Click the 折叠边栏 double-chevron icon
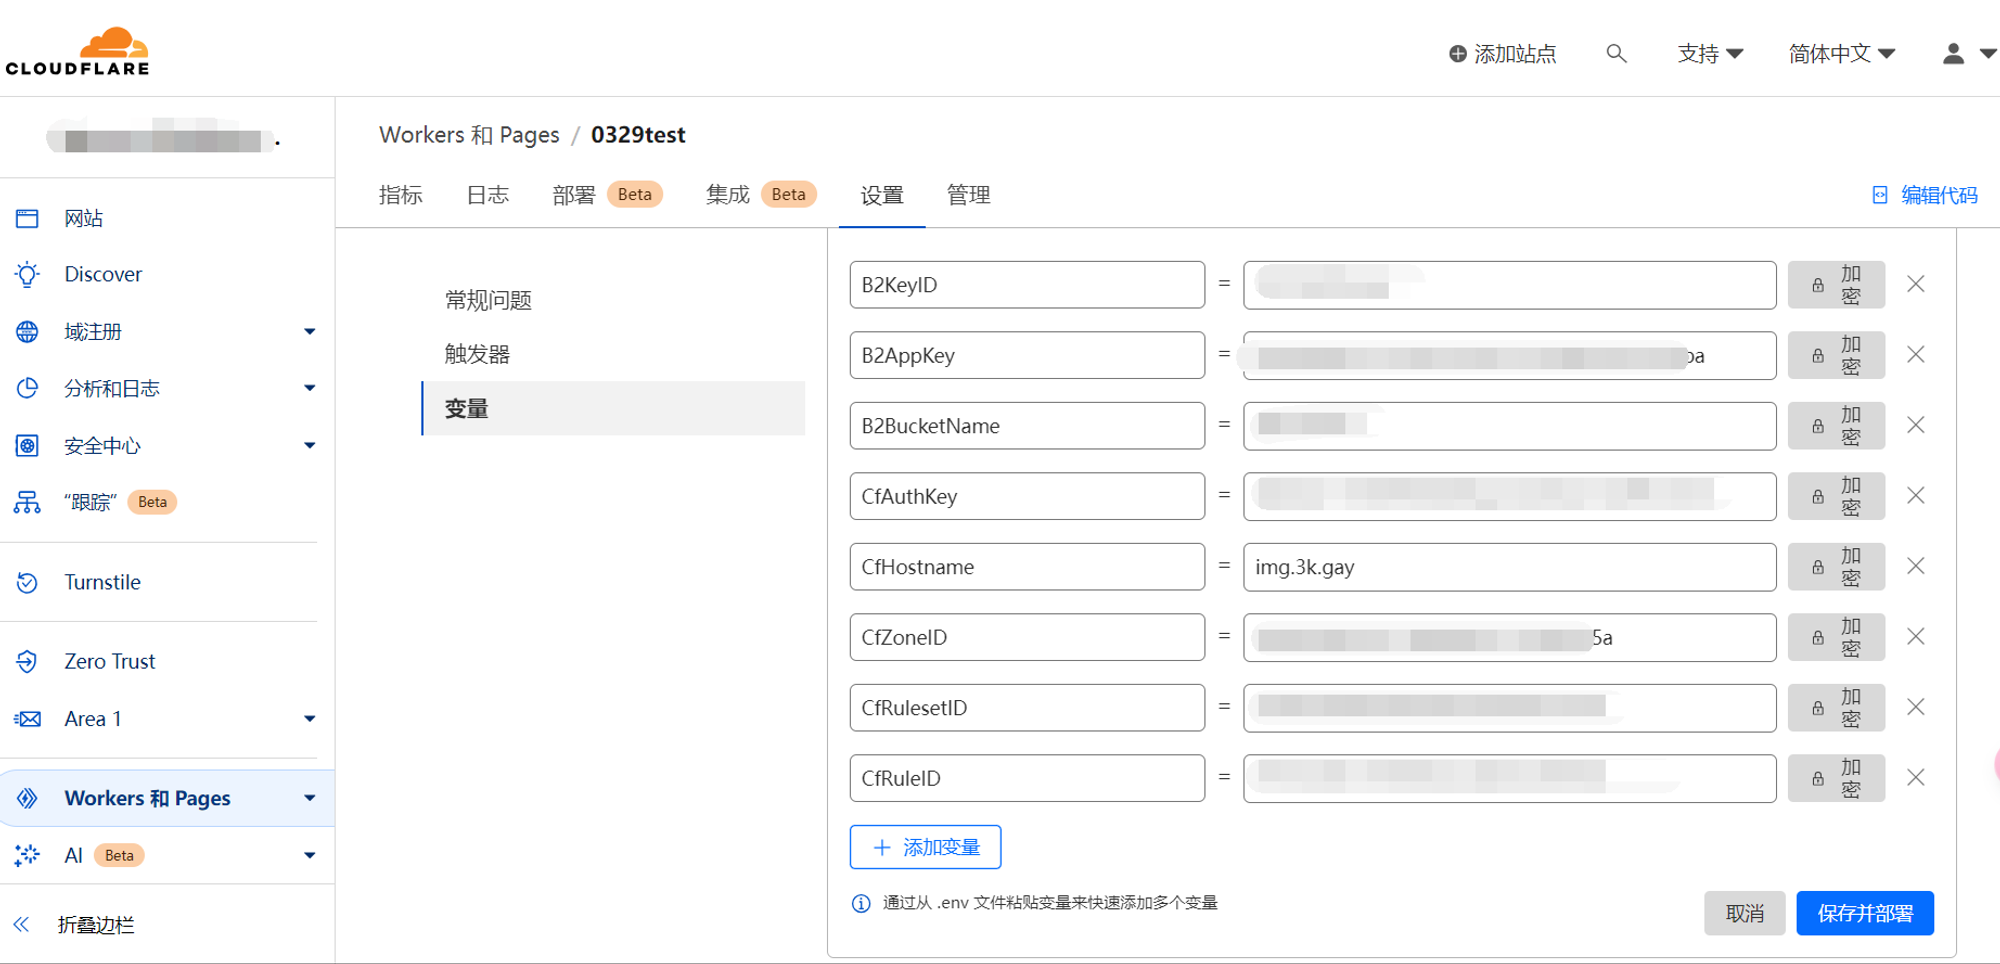 tap(21, 924)
